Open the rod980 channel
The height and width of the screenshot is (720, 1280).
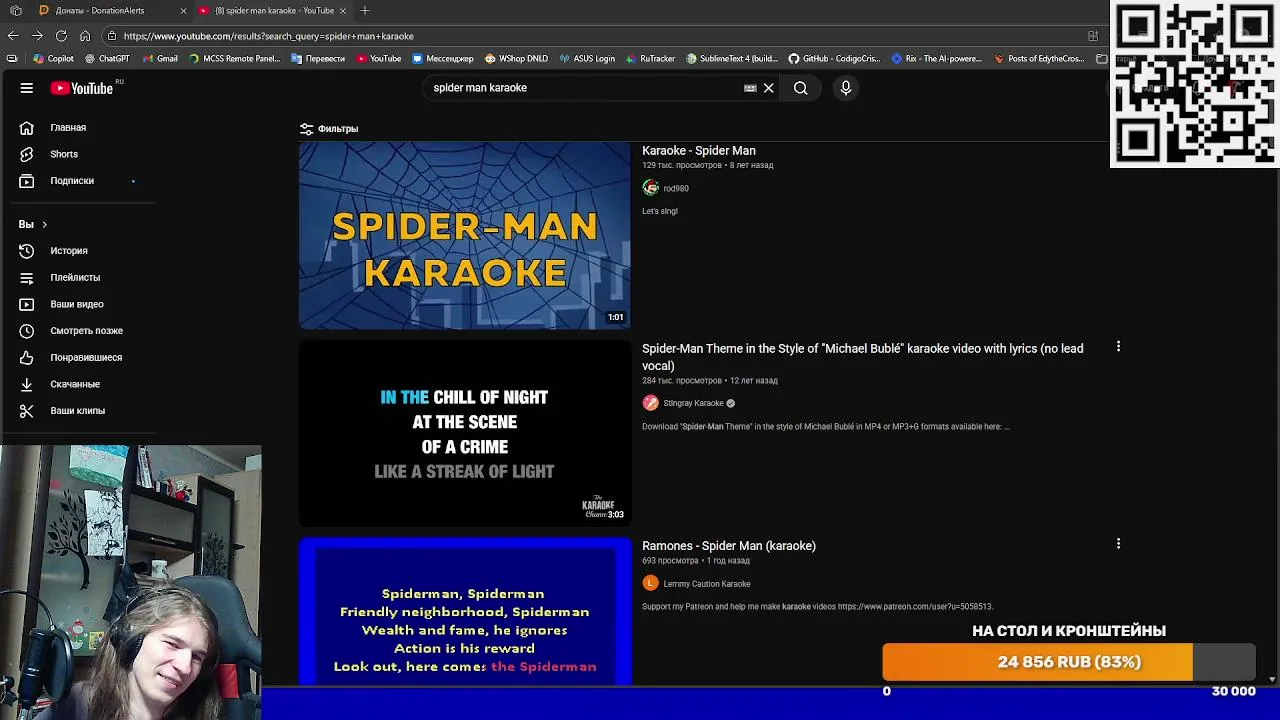pos(676,188)
